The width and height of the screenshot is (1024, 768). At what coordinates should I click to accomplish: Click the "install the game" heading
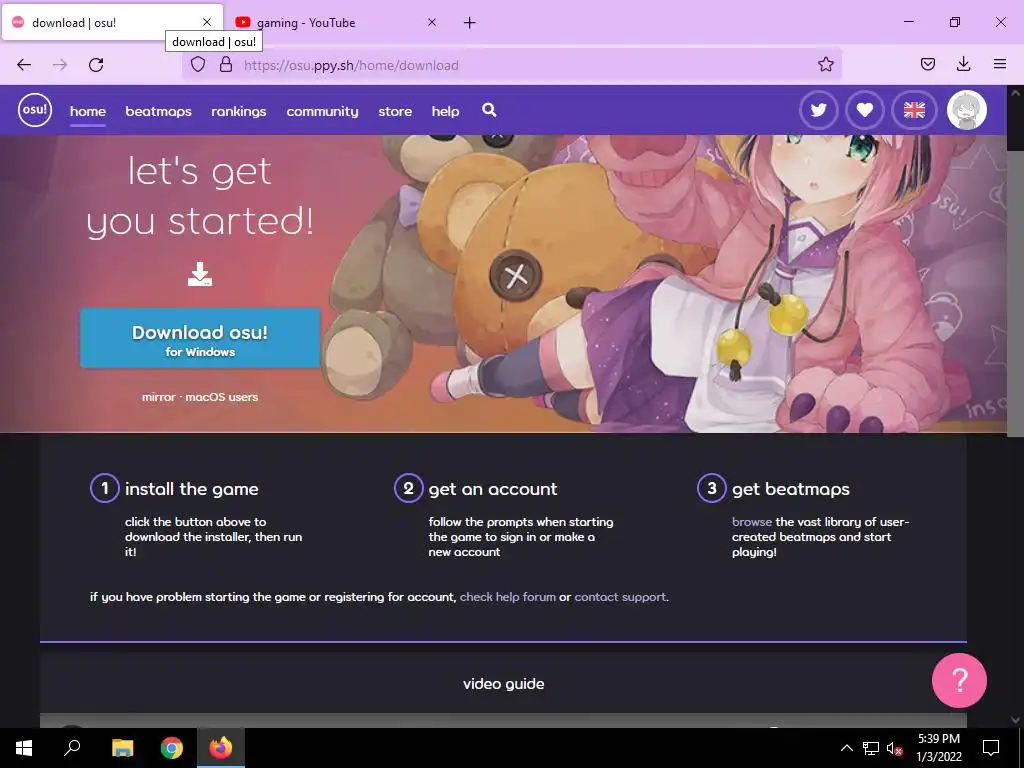191,488
